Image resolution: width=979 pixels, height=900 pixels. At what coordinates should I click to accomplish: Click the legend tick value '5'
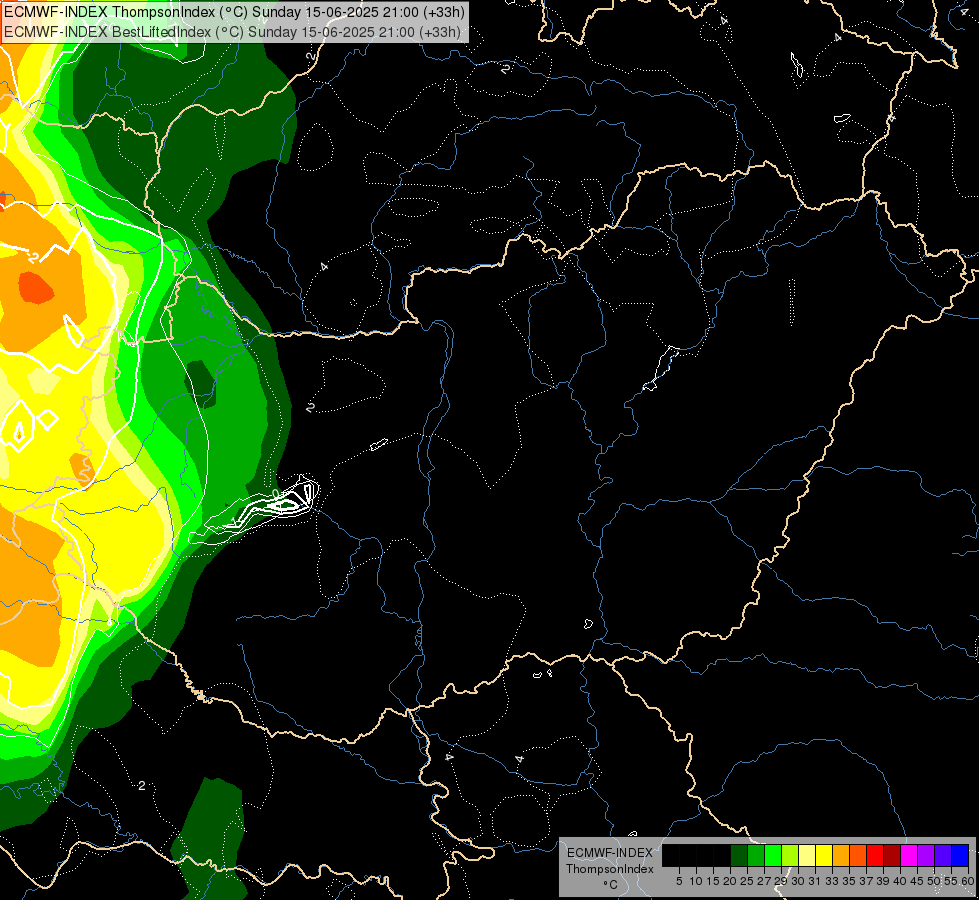point(679,881)
